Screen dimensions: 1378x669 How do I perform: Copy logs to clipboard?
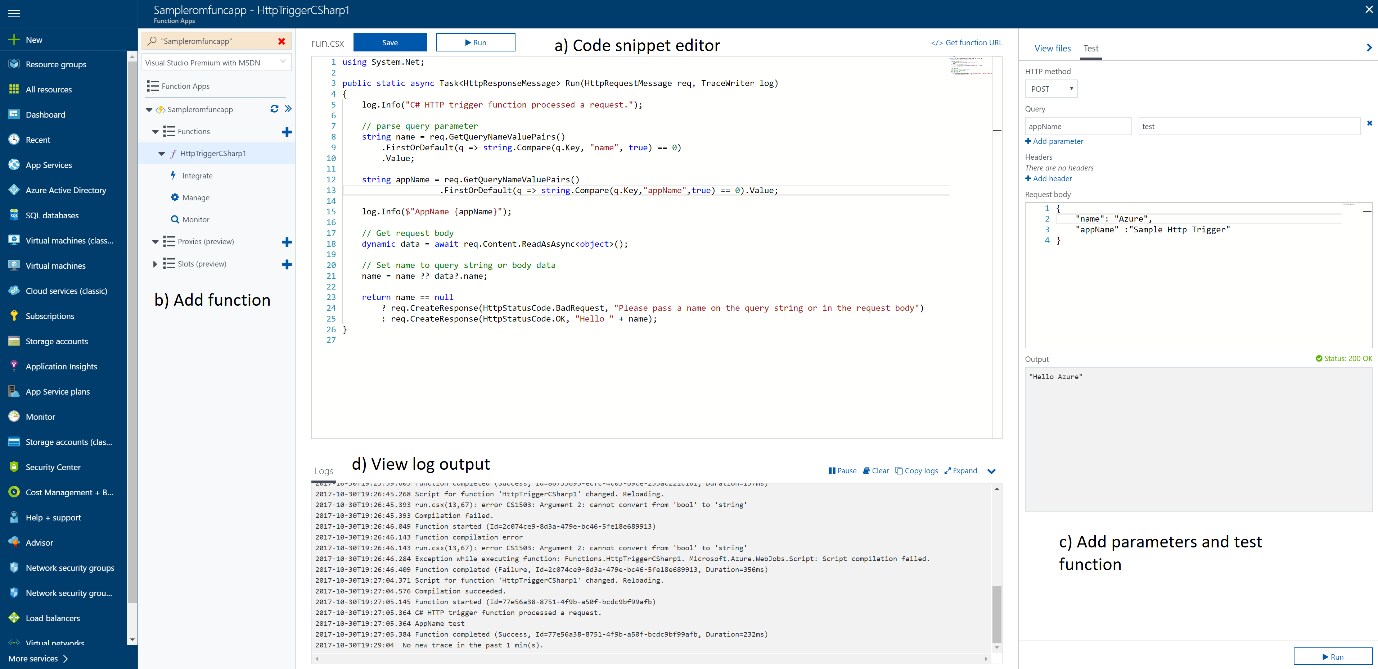point(917,470)
